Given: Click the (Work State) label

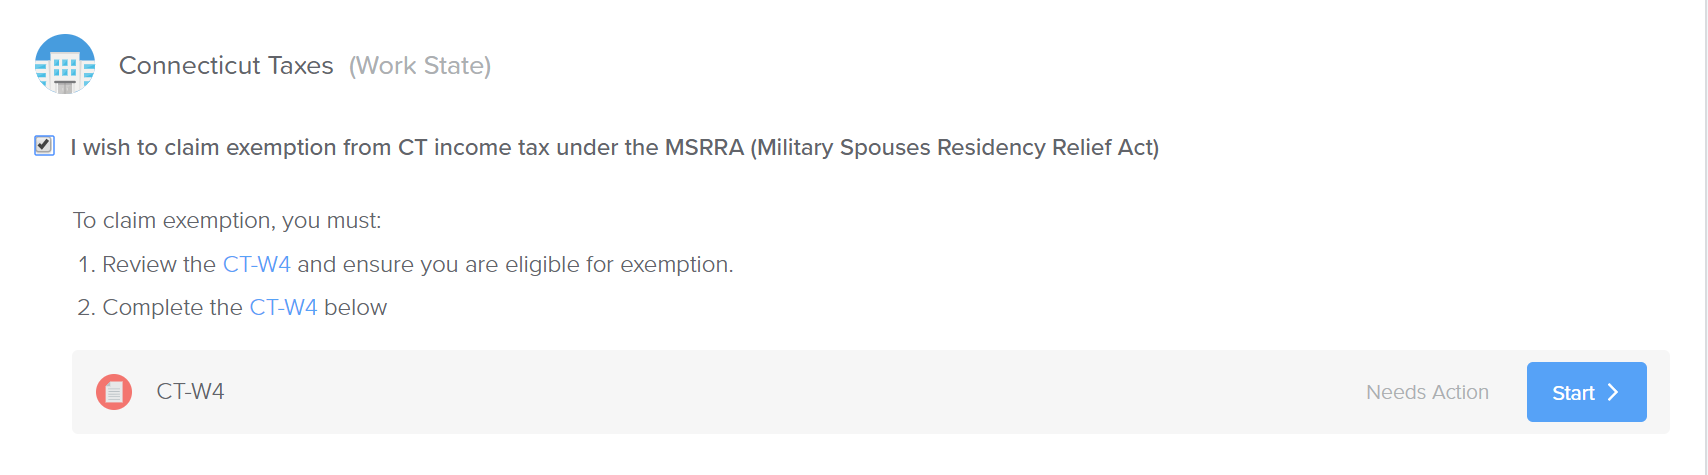Looking at the screenshot, I should pyautogui.click(x=420, y=65).
